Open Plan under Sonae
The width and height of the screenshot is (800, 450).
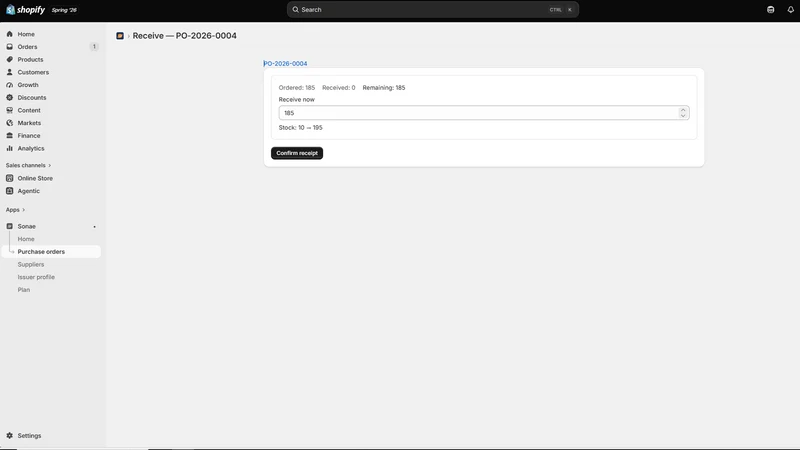(x=23, y=290)
